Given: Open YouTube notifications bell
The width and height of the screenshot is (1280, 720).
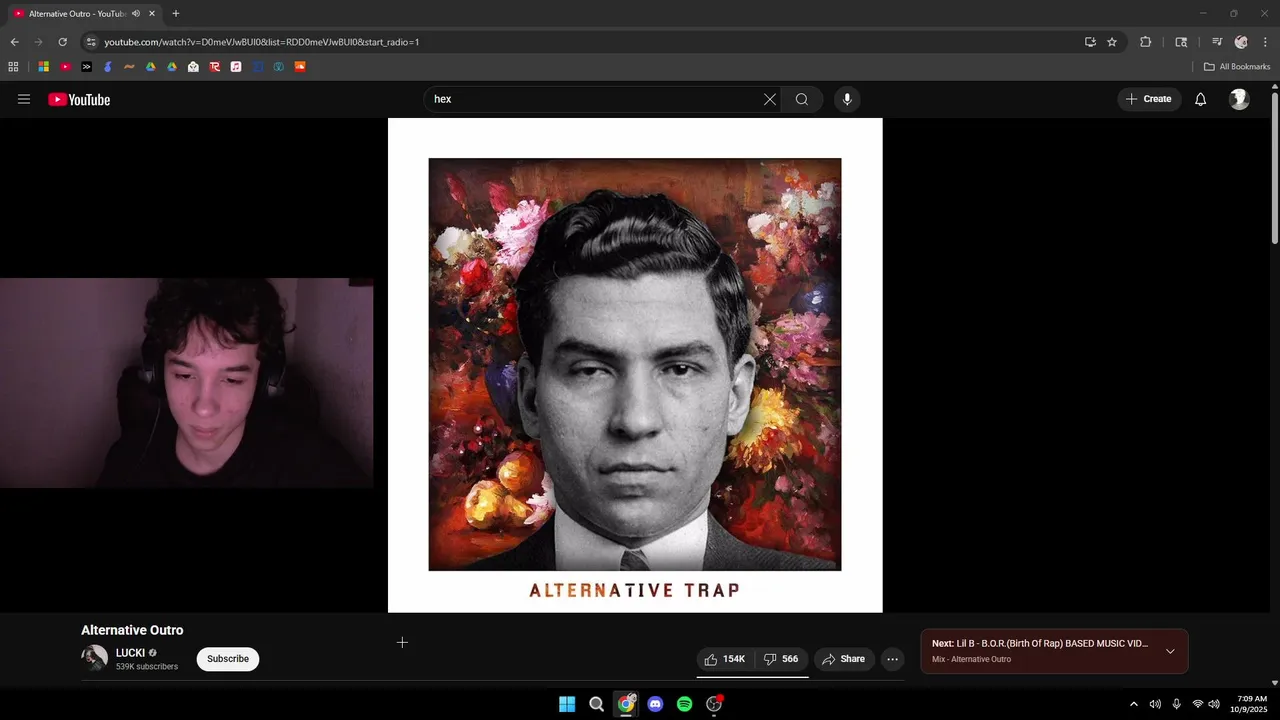Looking at the screenshot, I should click(1201, 99).
